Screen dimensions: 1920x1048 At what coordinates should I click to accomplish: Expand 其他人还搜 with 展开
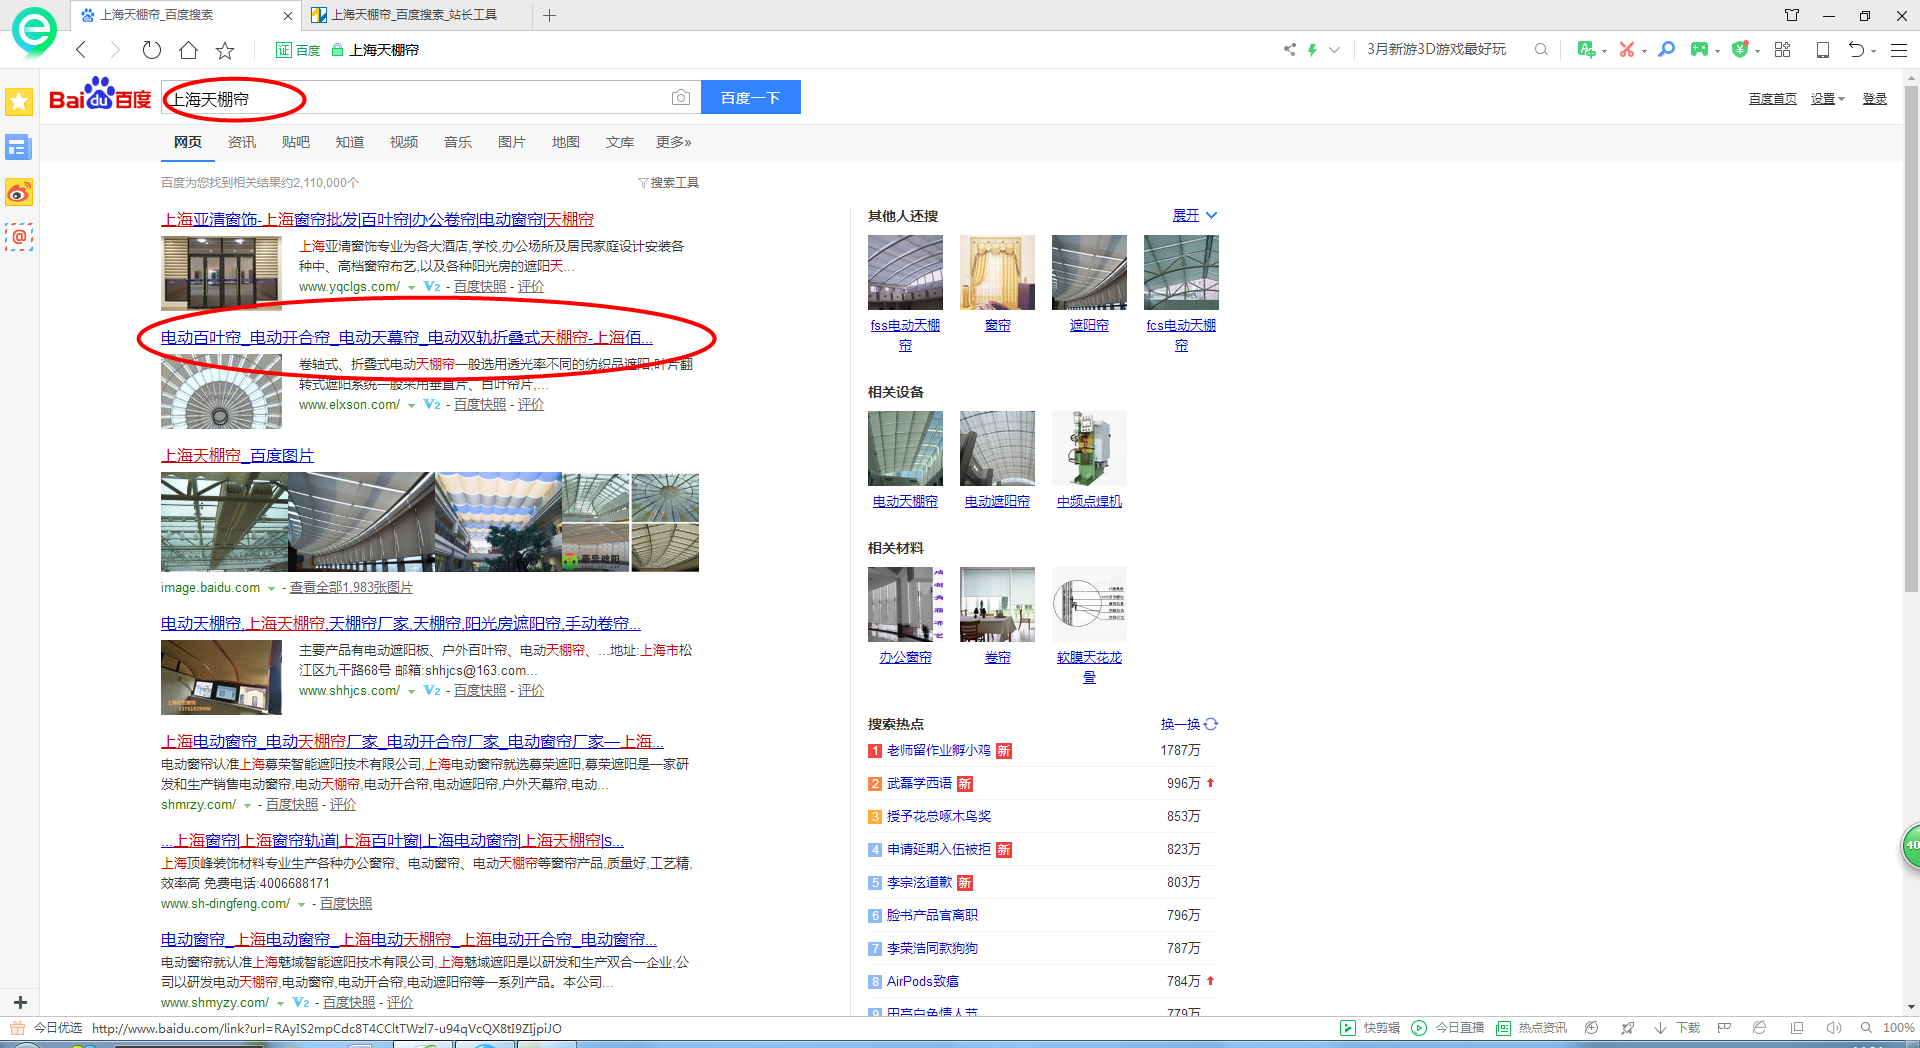pyautogui.click(x=1195, y=216)
